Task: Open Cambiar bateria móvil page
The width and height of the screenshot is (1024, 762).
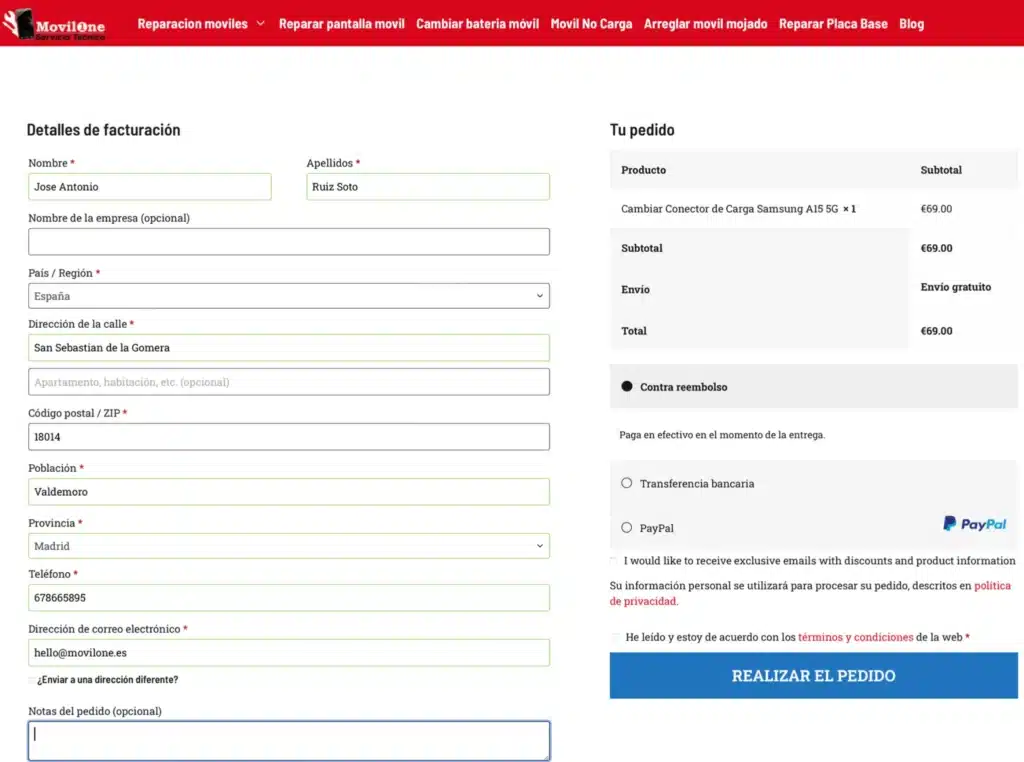Action: [477, 24]
